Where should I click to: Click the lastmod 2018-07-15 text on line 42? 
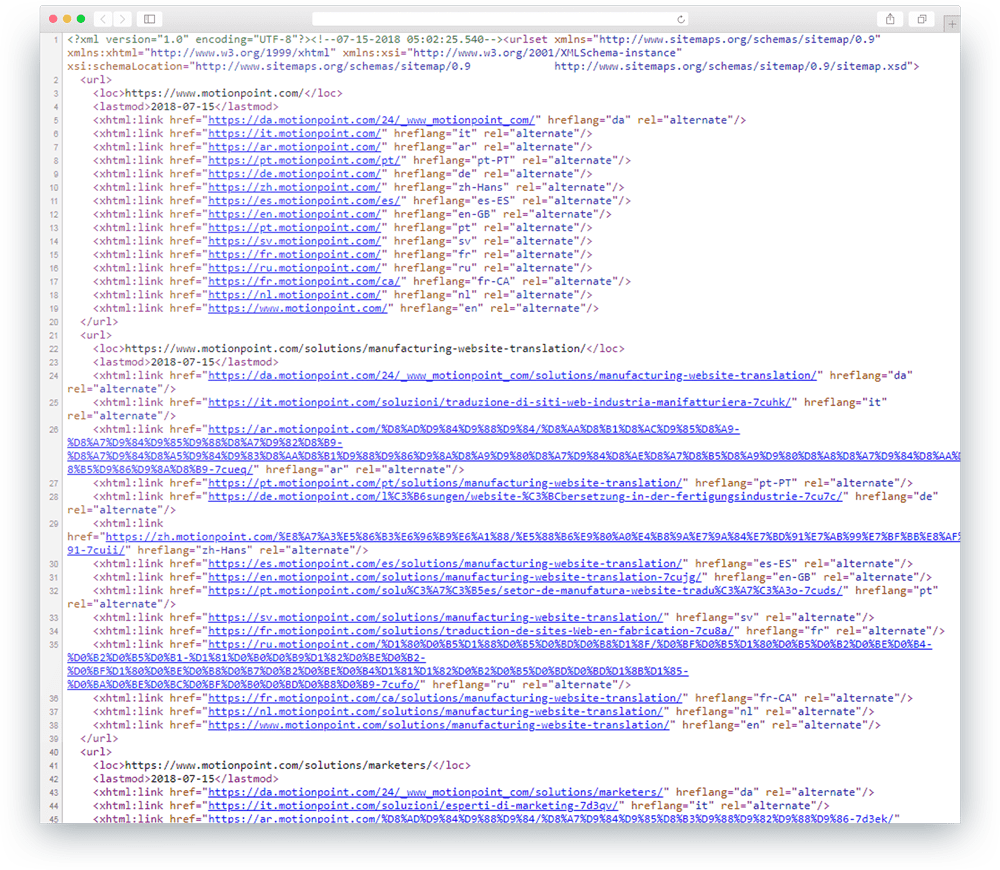click(x=182, y=779)
